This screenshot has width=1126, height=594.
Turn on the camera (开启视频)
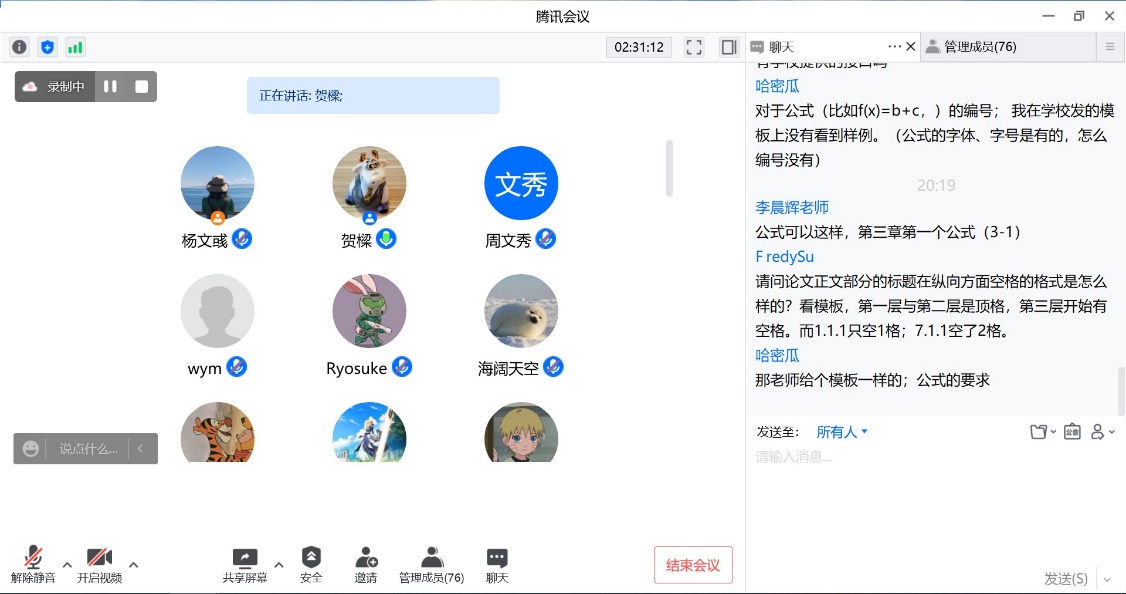pyautogui.click(x=99, y=565)
